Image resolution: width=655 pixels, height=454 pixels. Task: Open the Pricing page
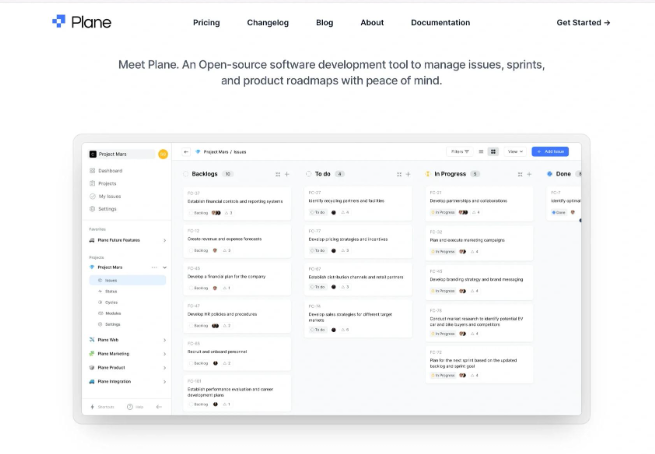click(206, 23)
